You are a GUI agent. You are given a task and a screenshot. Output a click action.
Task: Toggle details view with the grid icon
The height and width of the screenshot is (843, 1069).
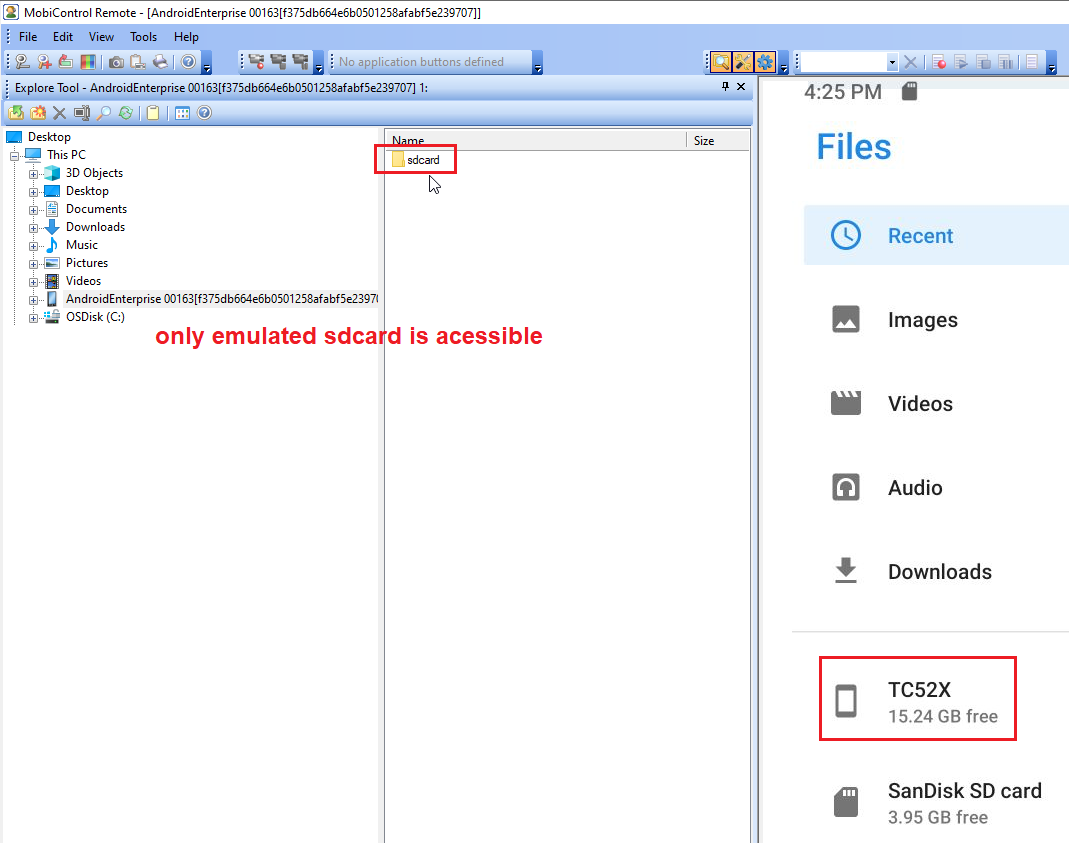[x=183, y=112]
